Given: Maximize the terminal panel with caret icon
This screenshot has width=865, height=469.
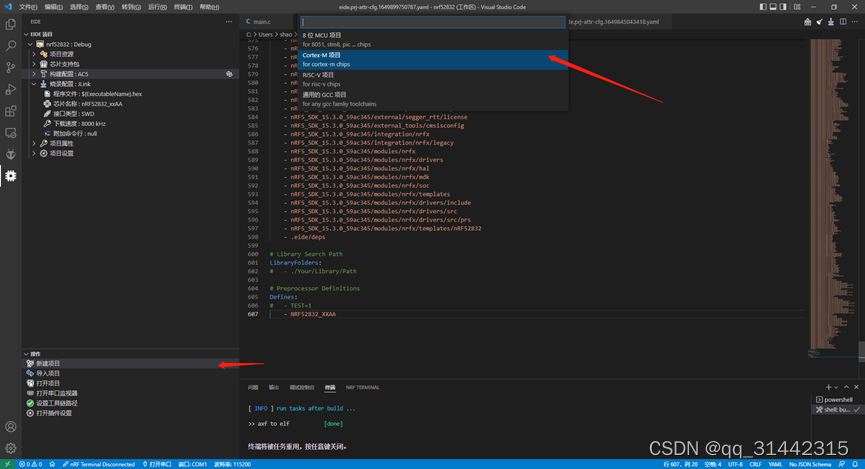Looking at the screenshot, I should (x=846, y=387).
